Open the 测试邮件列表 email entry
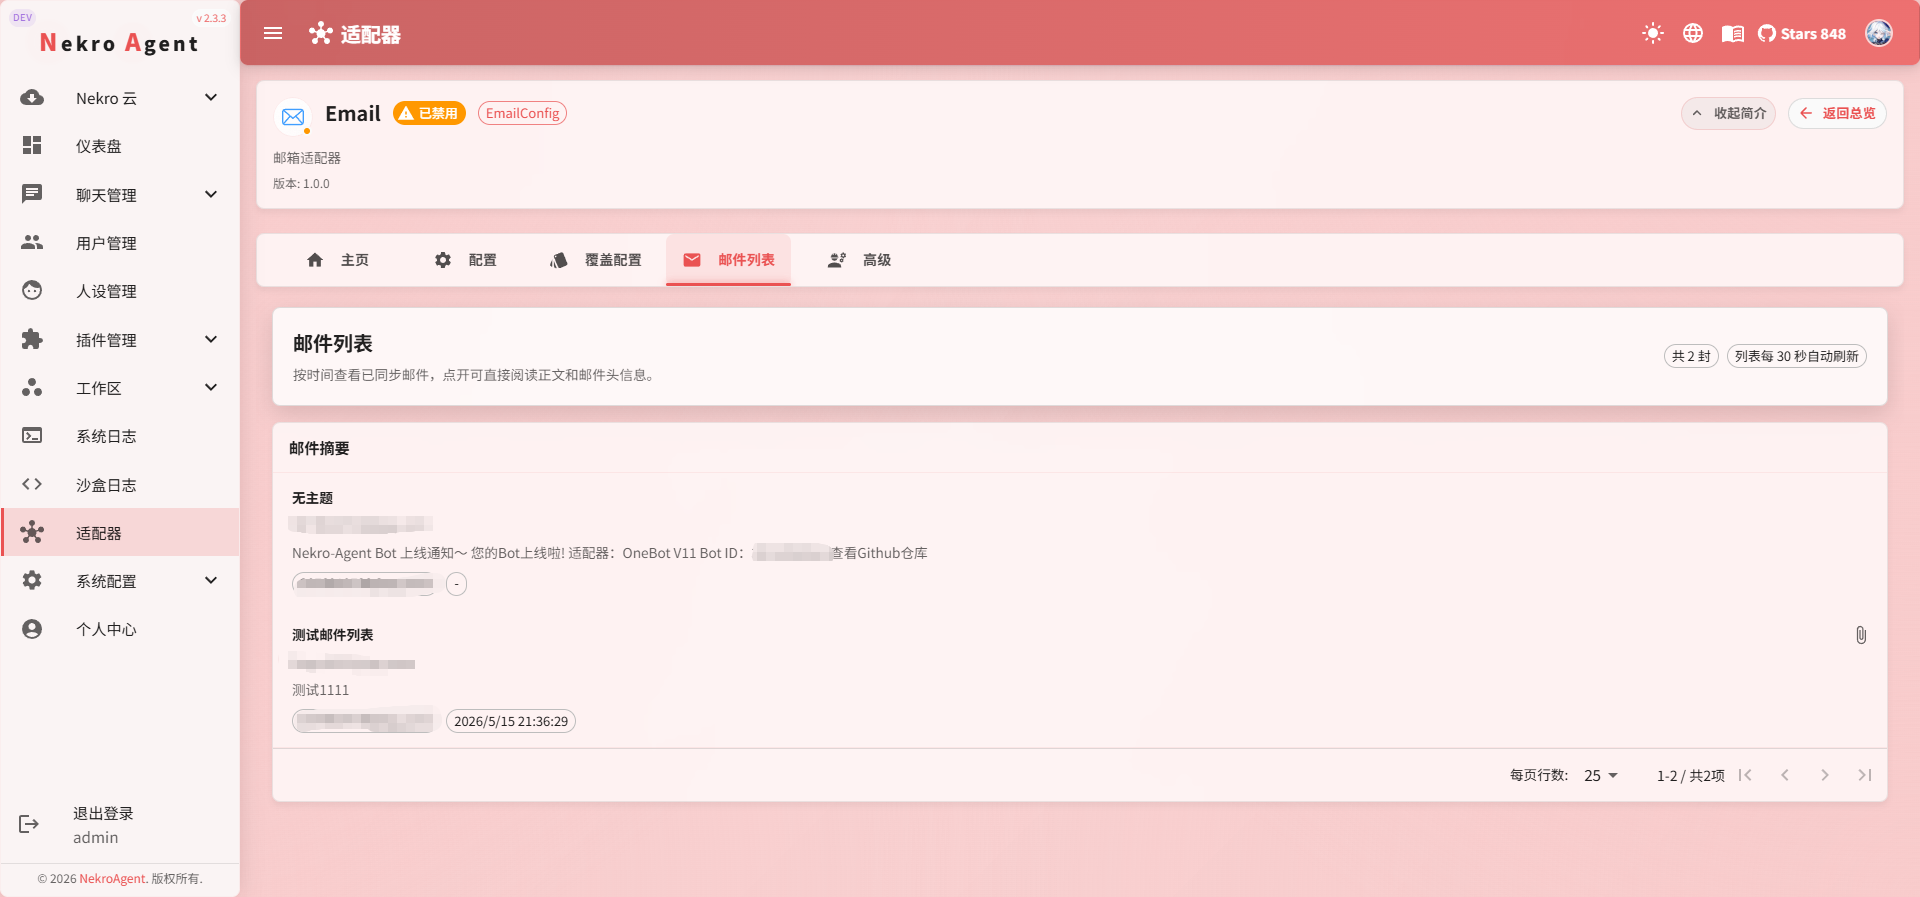This screenshot has height=897, width=1920. tap(1080, 679)
